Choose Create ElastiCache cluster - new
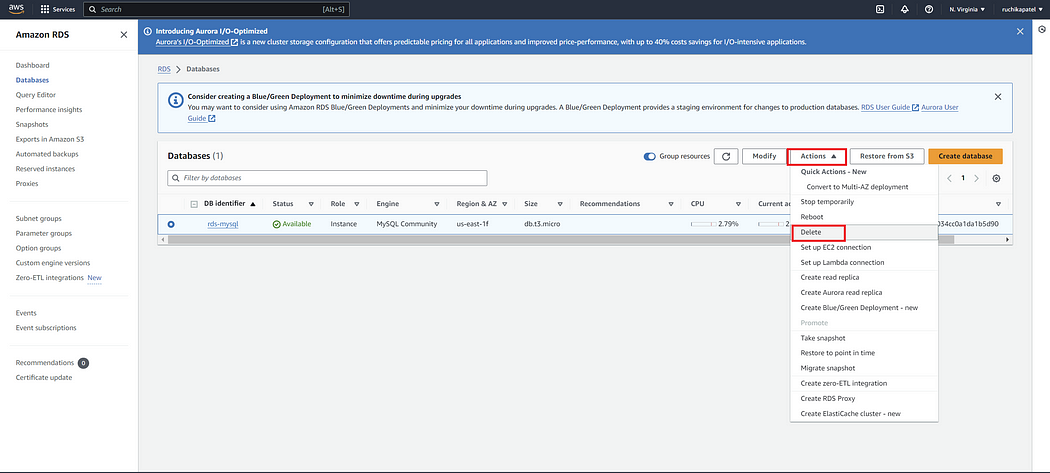Viewport: 1050px width, 473px height. point(864,413)
